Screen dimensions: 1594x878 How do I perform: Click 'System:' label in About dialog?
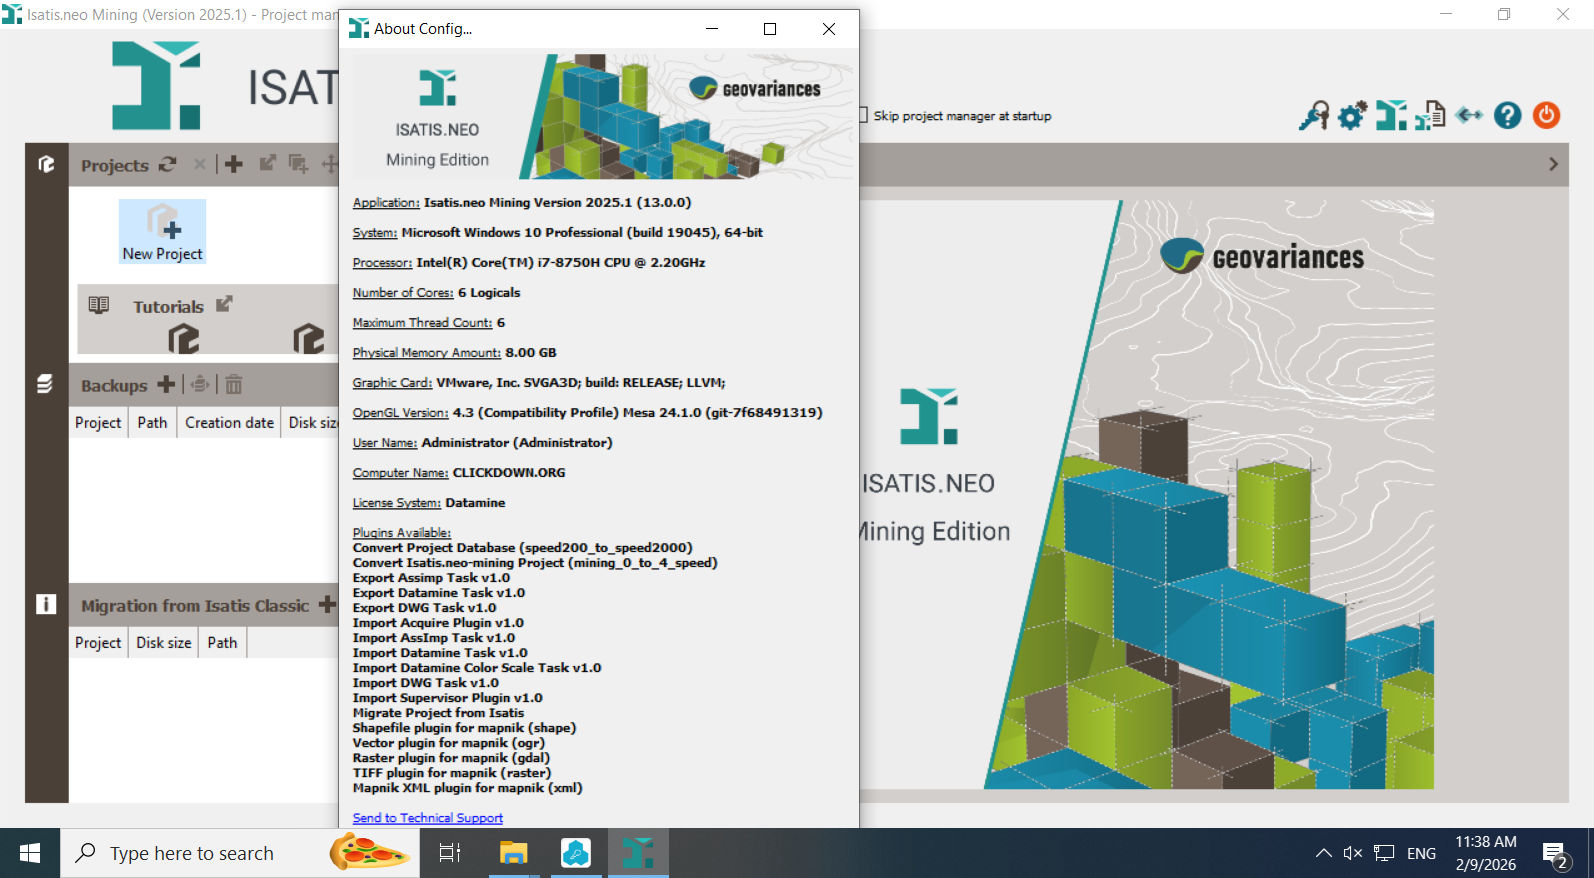(x=375, y=233)
